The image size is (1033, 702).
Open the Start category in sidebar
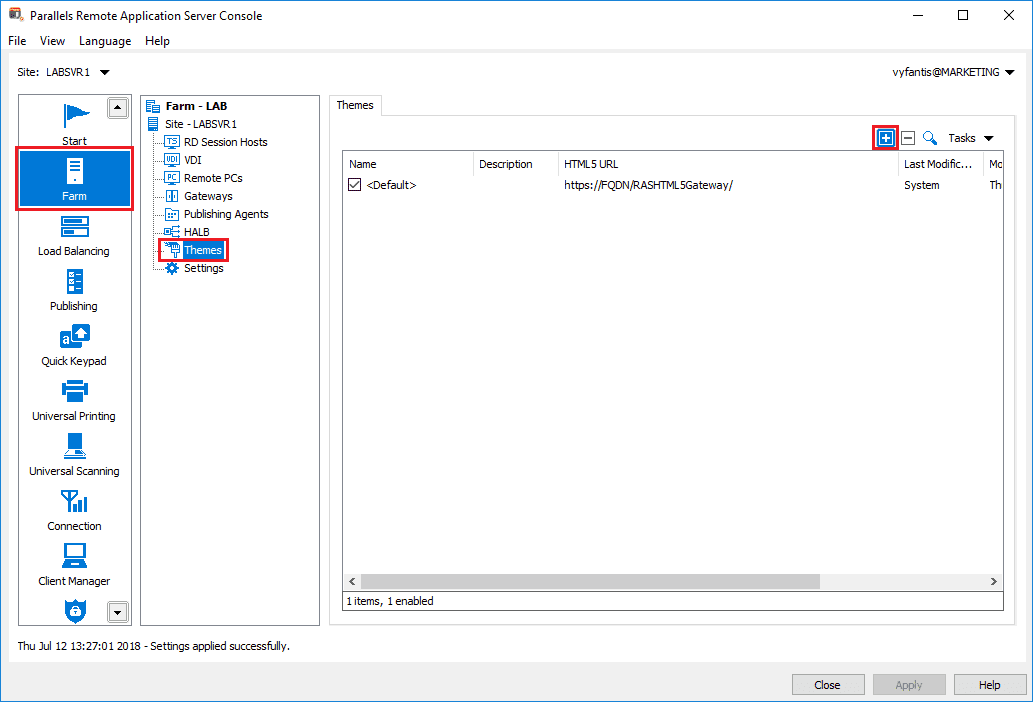click(x=74, y=123)
